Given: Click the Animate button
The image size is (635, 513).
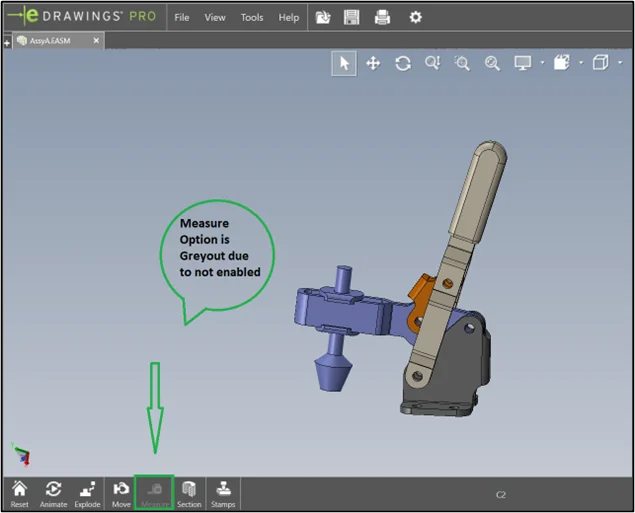Looking at the screenshot, I should pos(53,494).
